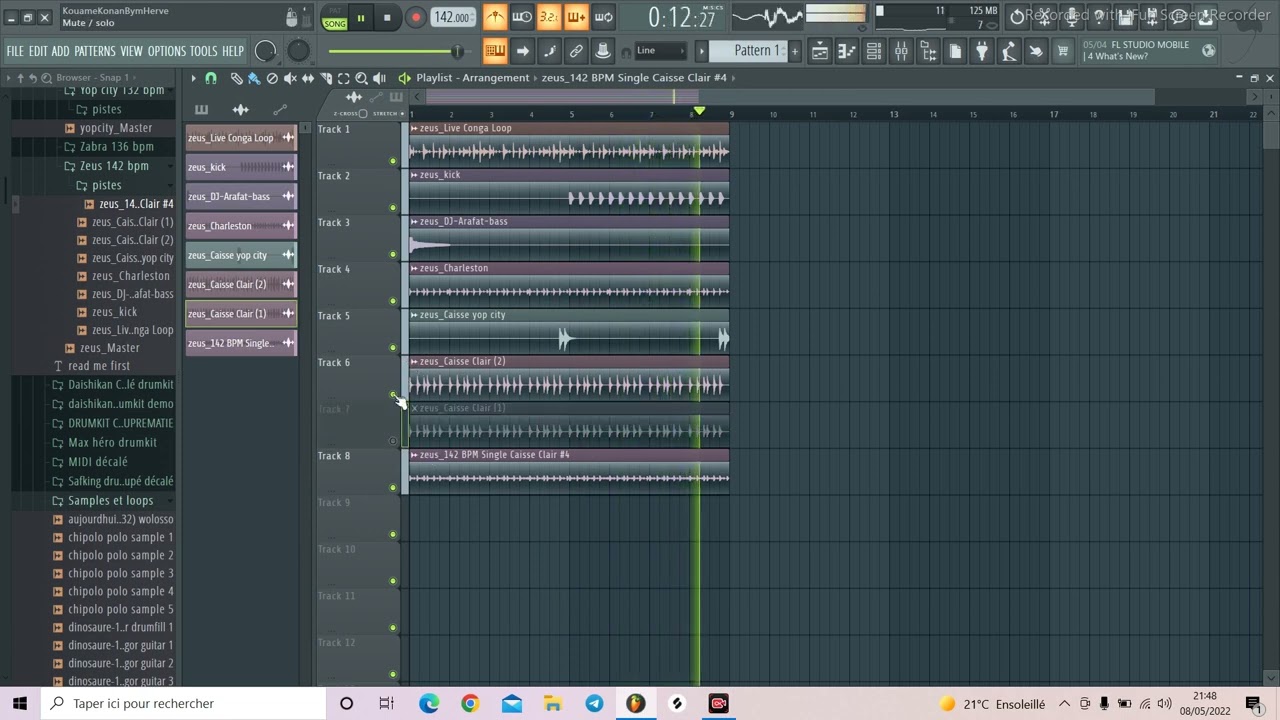Switch PAT/SONG mode toggle
Viewport: 1280px width, 720px height.
click(x=334, y=18)
